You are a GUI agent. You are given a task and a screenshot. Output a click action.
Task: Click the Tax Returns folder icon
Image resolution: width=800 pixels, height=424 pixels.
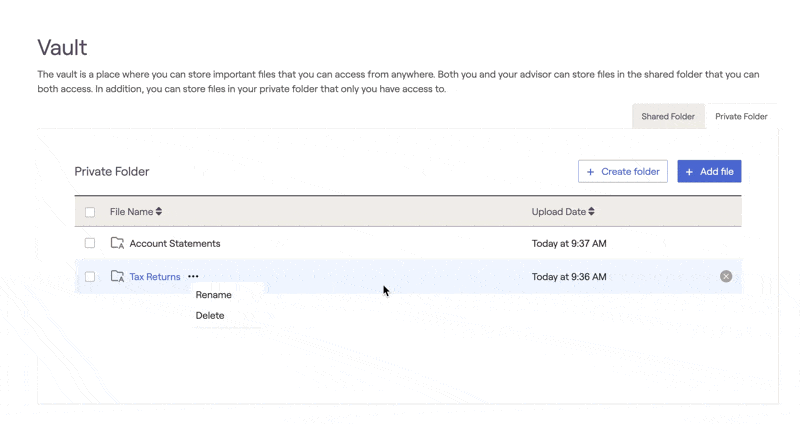(x=117, y=277)
